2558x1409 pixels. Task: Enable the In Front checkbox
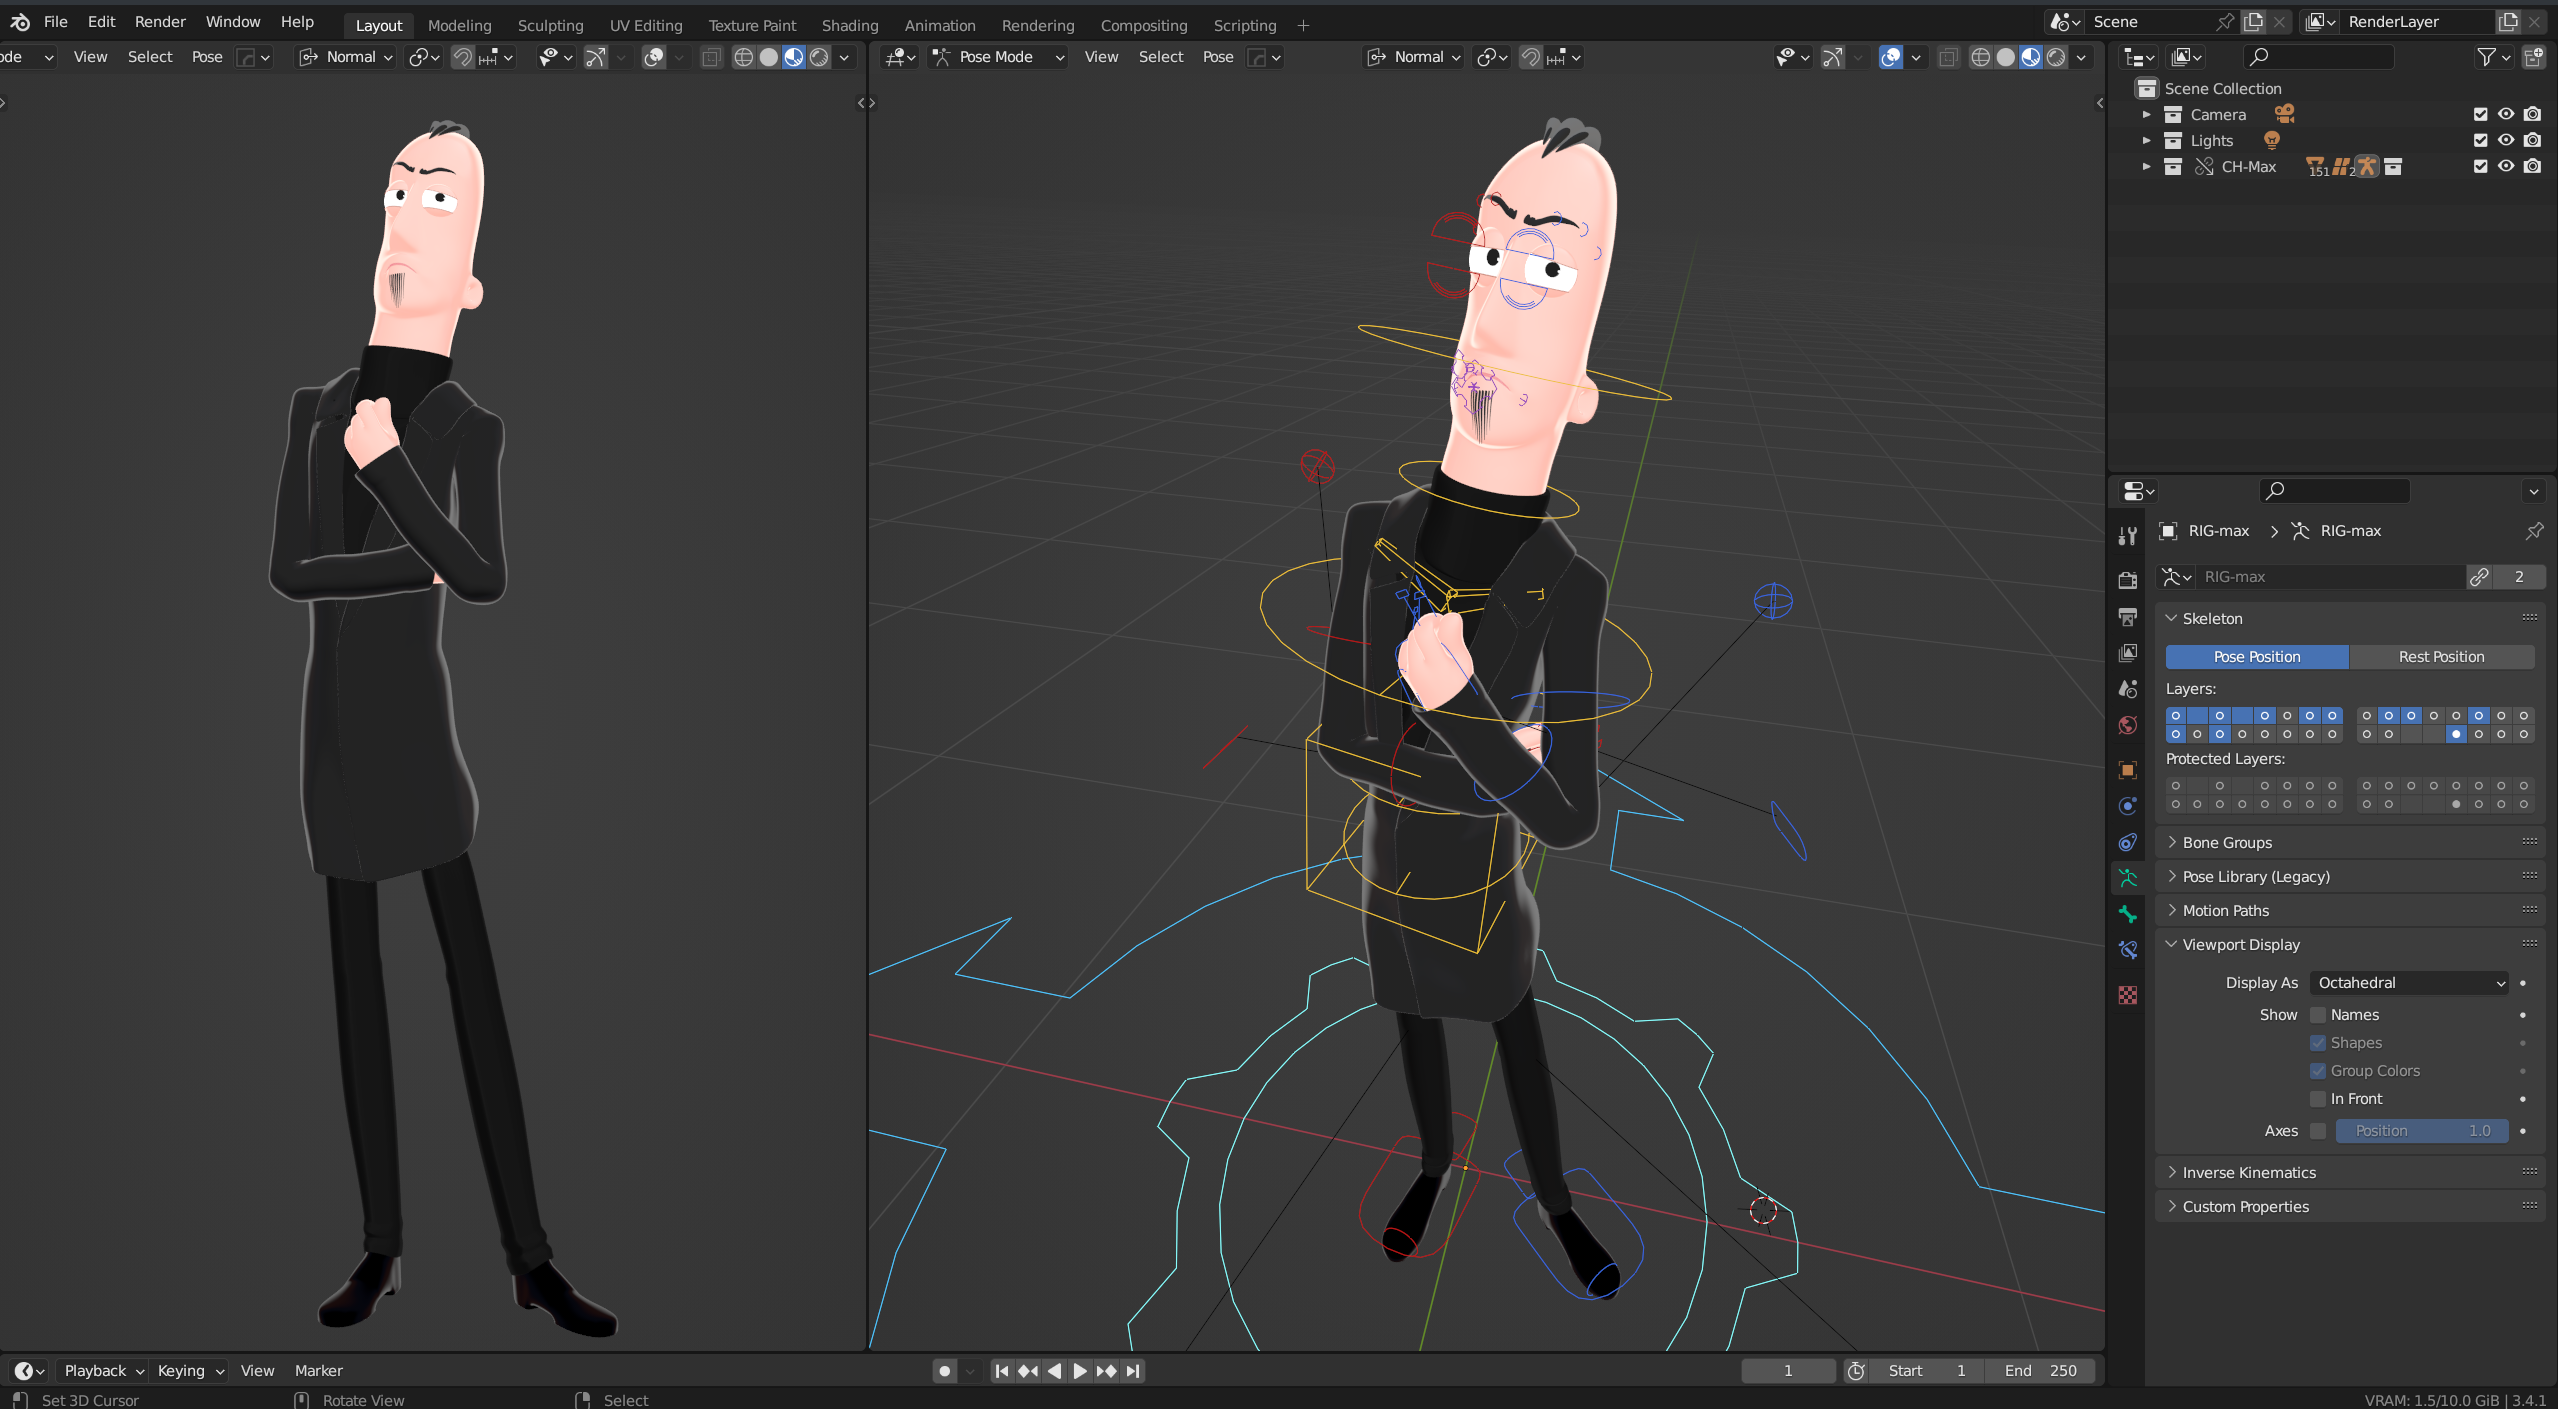2318,1099
